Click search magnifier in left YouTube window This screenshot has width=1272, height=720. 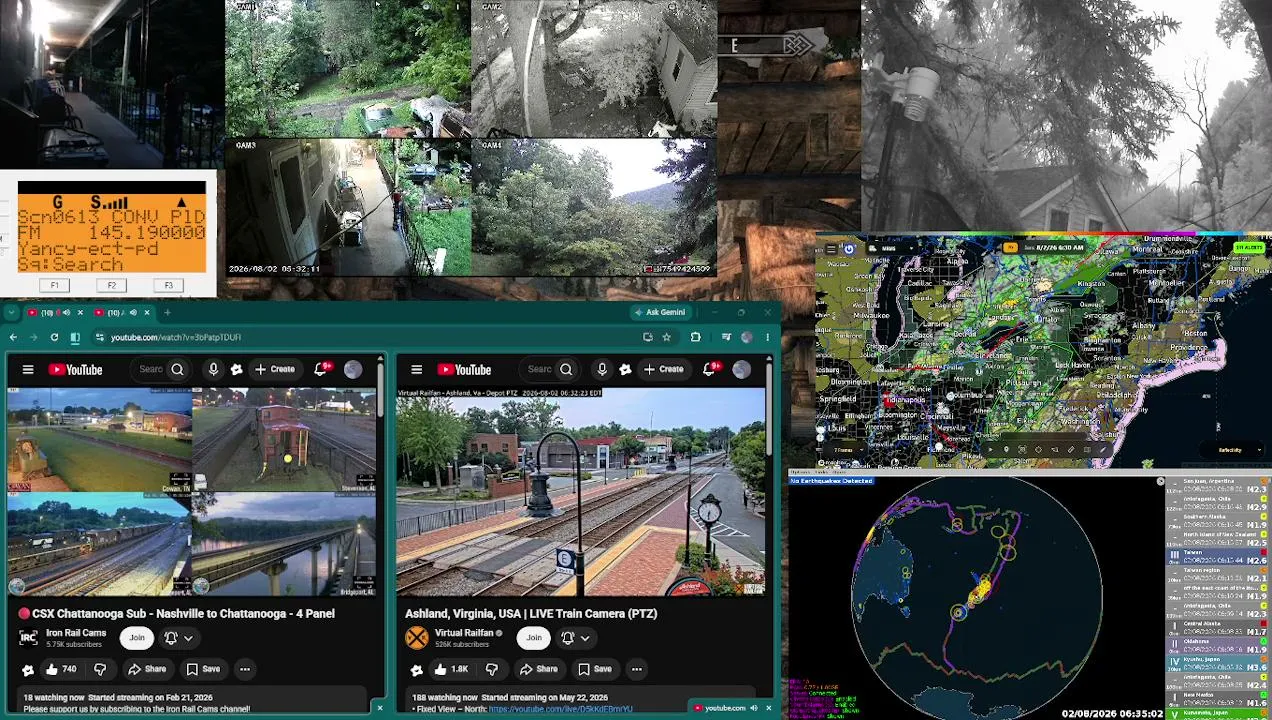tap(177, 370)
